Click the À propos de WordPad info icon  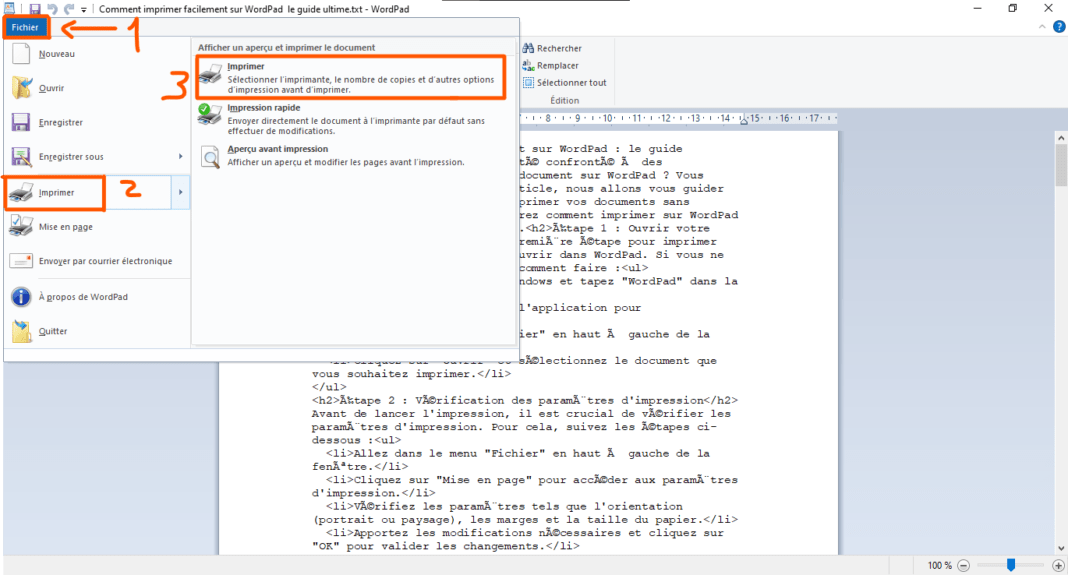tap(21, 297)
